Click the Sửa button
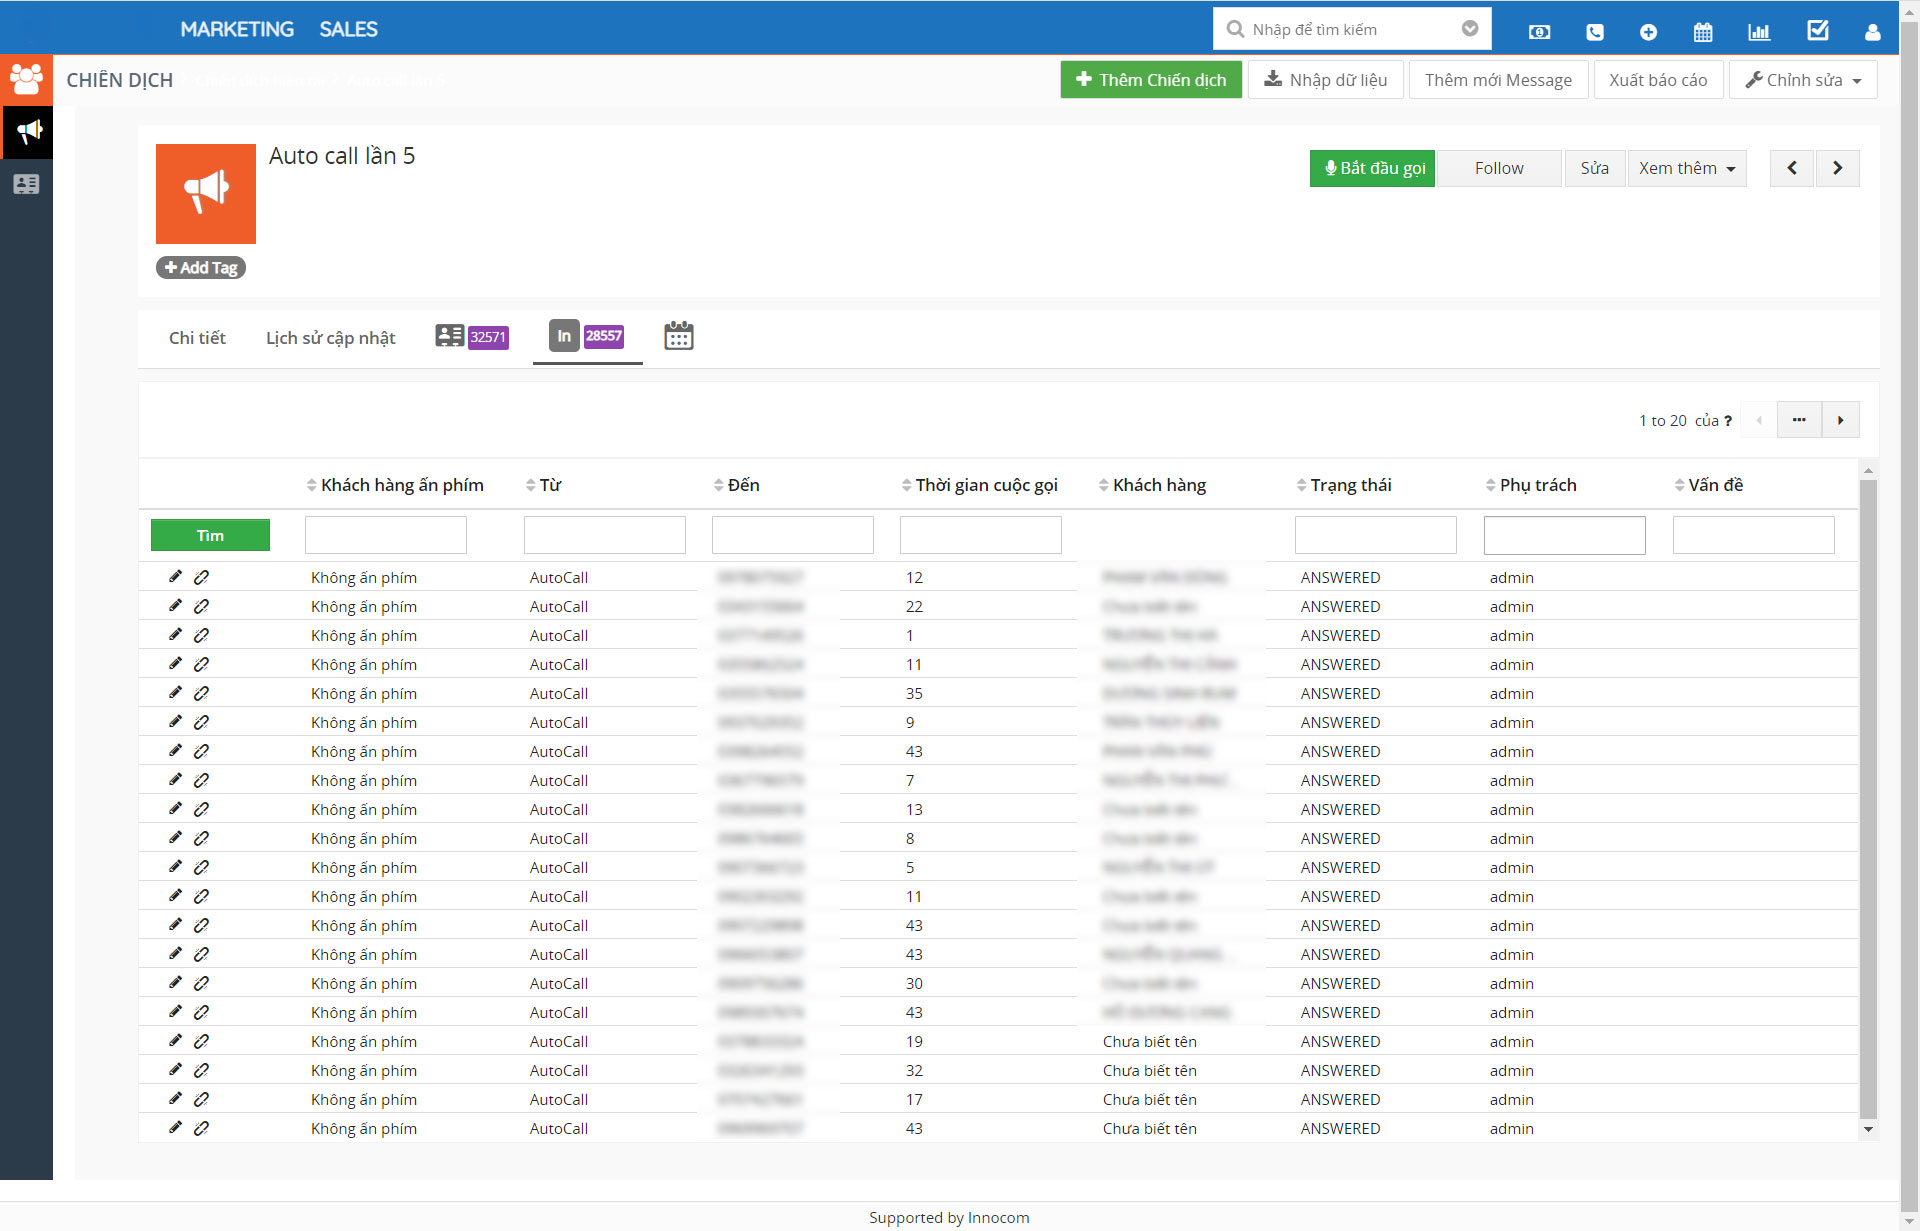The height and width of the screenshot is (1231, 1920). pos(1595,168)
